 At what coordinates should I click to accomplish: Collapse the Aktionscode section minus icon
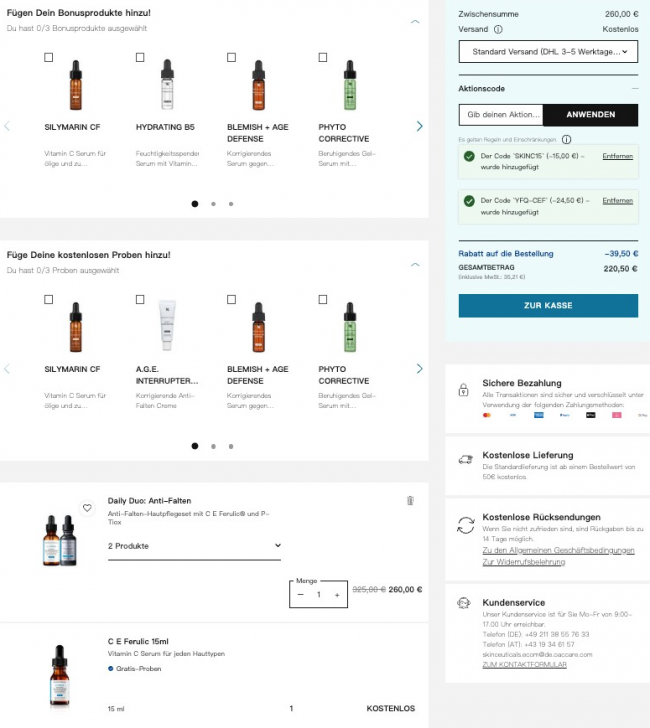634,89
